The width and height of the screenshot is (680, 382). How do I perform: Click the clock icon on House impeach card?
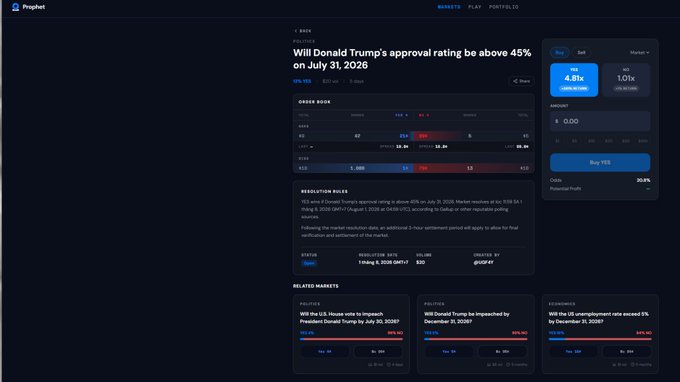(x=389, y=365)
